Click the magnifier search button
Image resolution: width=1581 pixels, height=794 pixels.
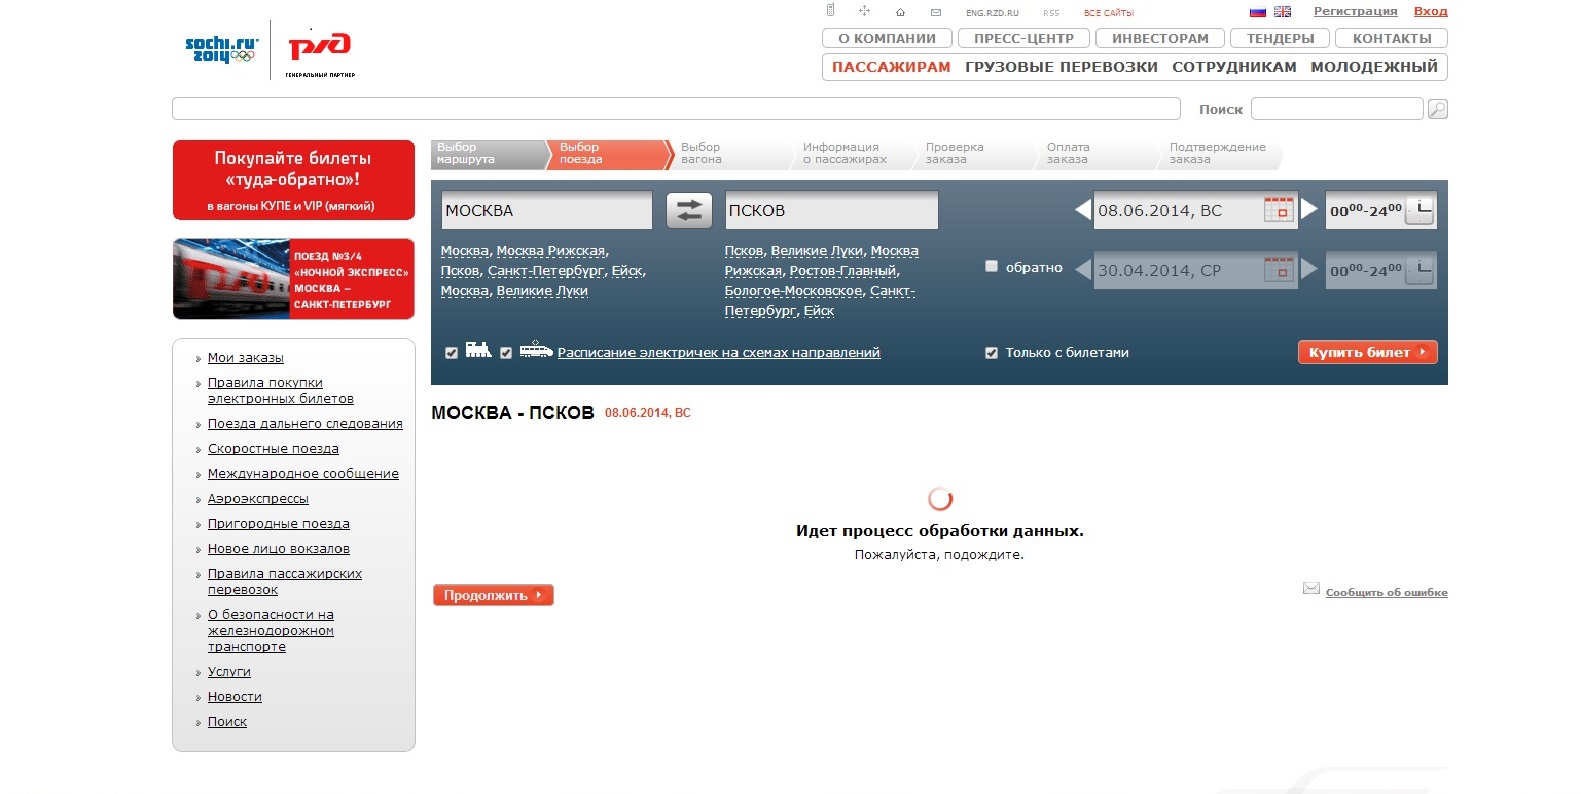pyautogui.click(x=1437, y=109)
